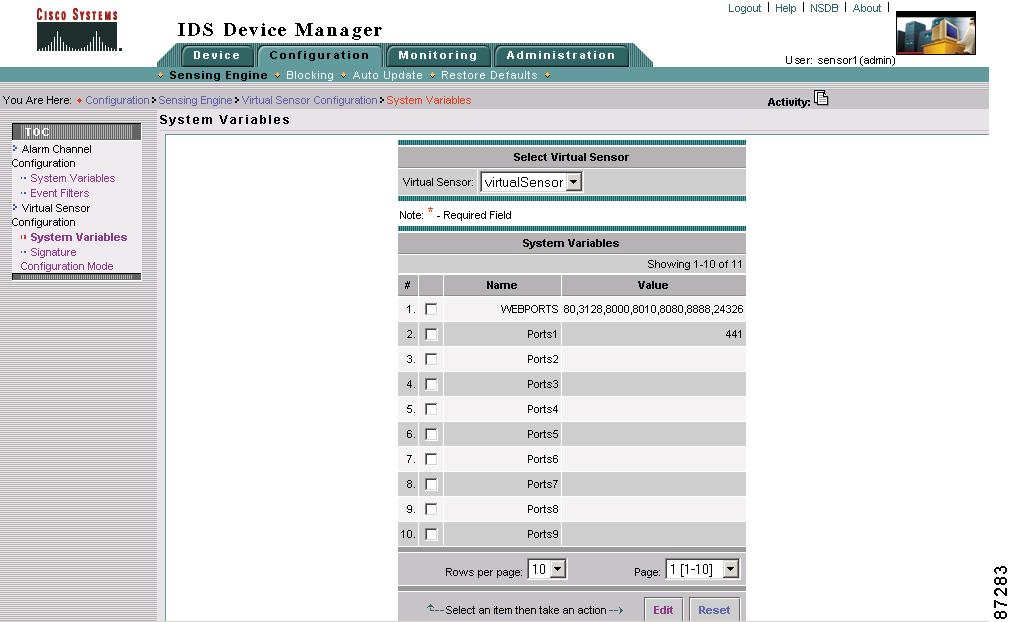This screenshot has height=622, width=1011.
Task: Tick the Ports2 row checkbox
Action: point(431,359)
